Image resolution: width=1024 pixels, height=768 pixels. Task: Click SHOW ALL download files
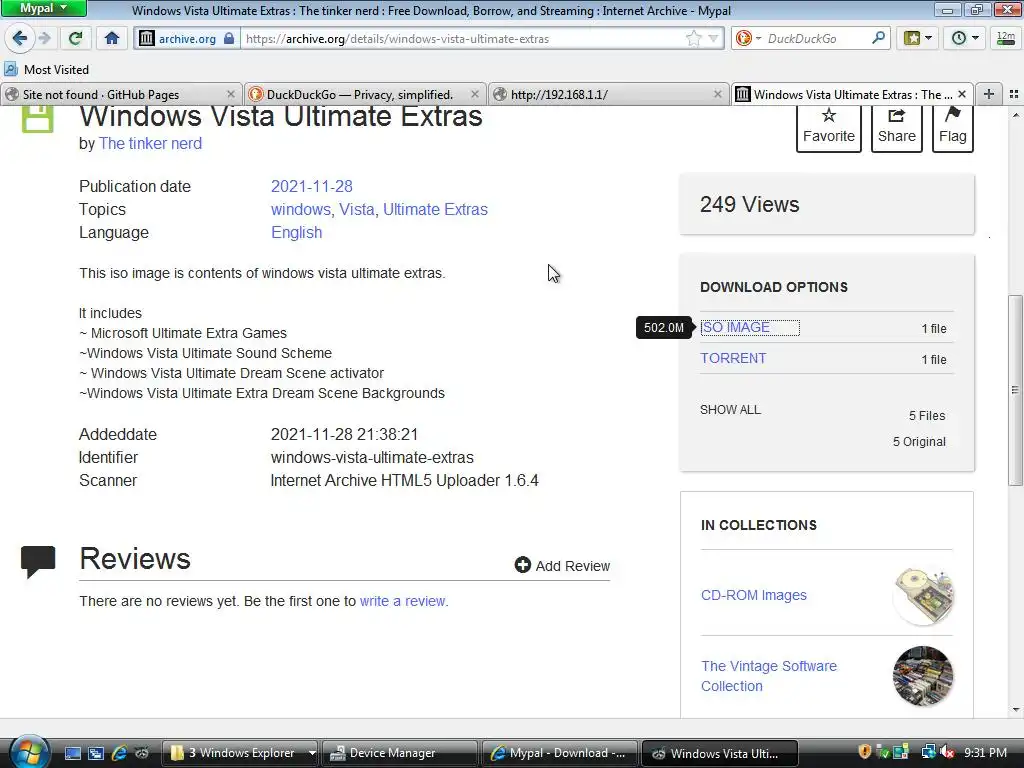click(x=730, y=409)
